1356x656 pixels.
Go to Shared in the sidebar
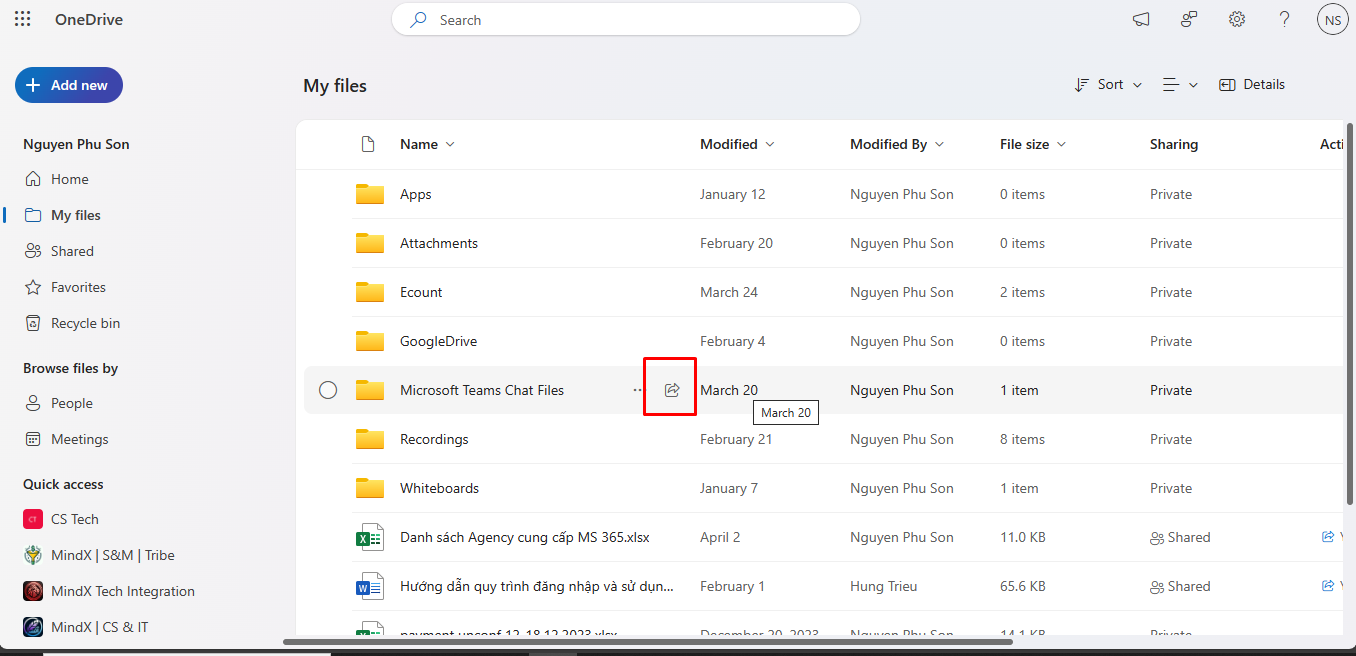coord(72,251)
